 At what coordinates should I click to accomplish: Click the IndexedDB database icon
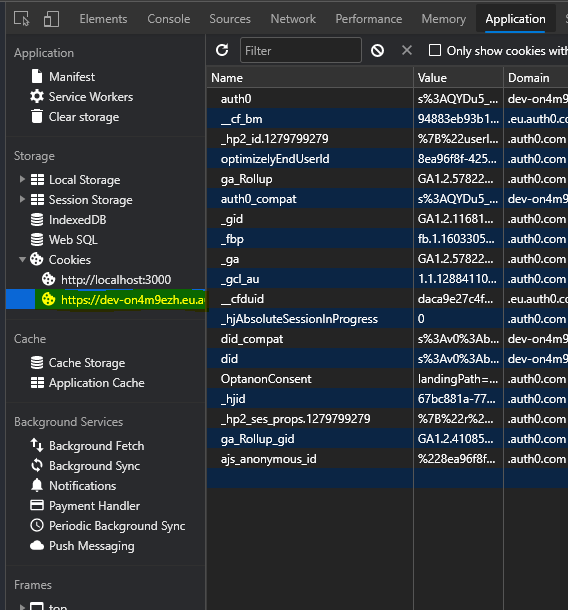(x=37, y=220)
